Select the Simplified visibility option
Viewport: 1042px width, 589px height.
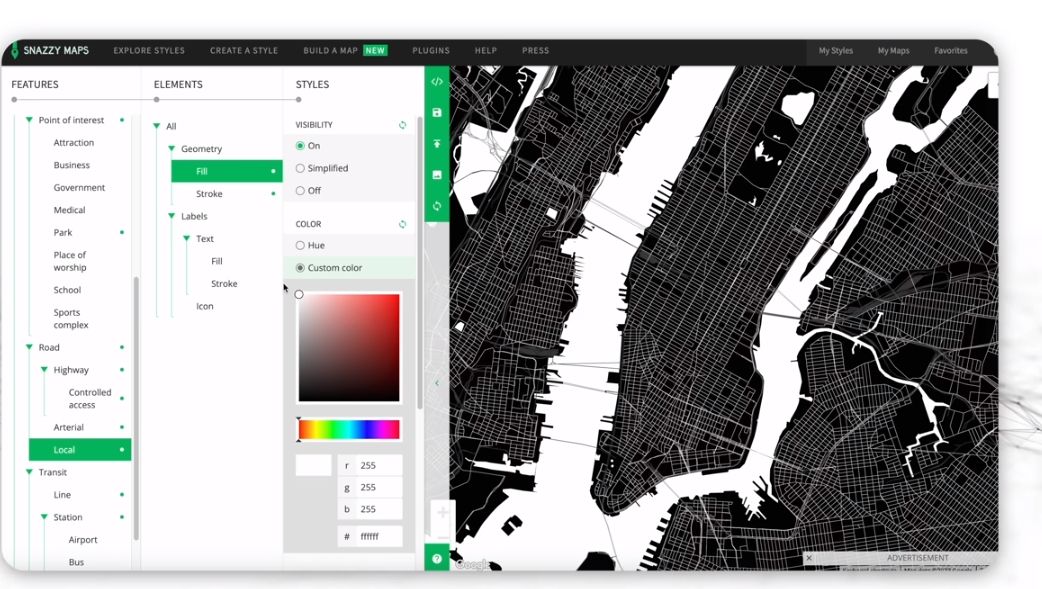(300, 168)
